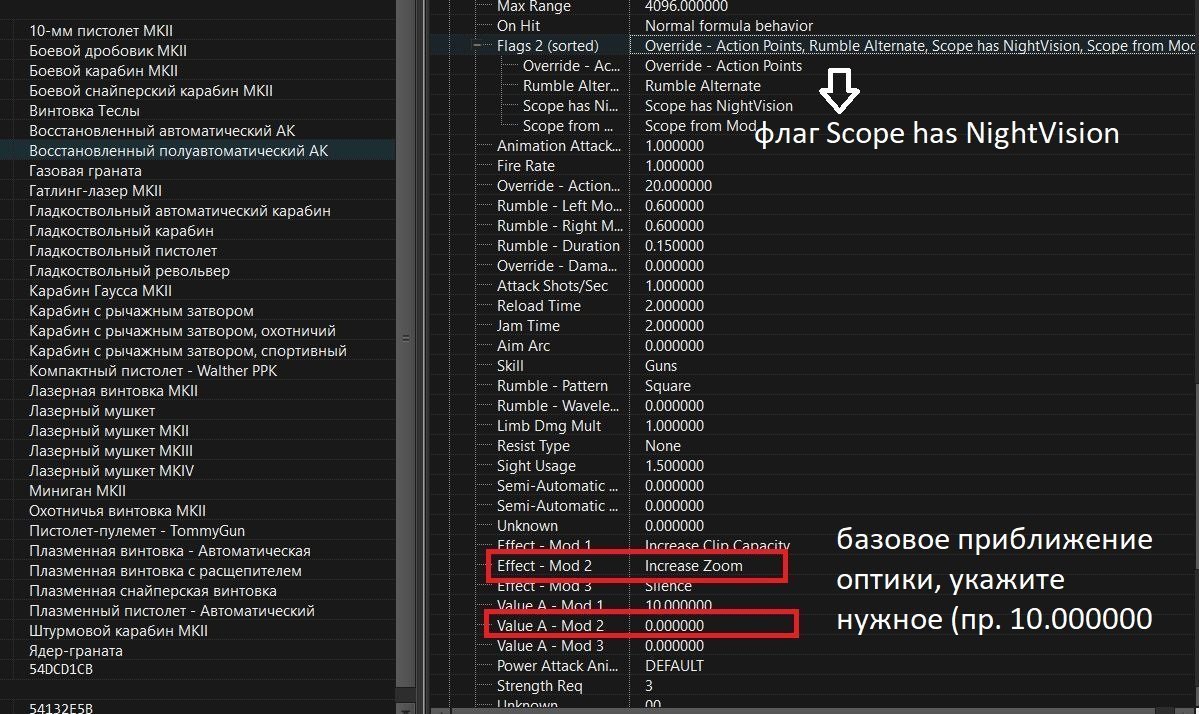Image resolution: width=1199 pixels, height=714 pixels.
Task: Select Пистолет-пулемет - TommyGun in list
Action: coord(137,531)
